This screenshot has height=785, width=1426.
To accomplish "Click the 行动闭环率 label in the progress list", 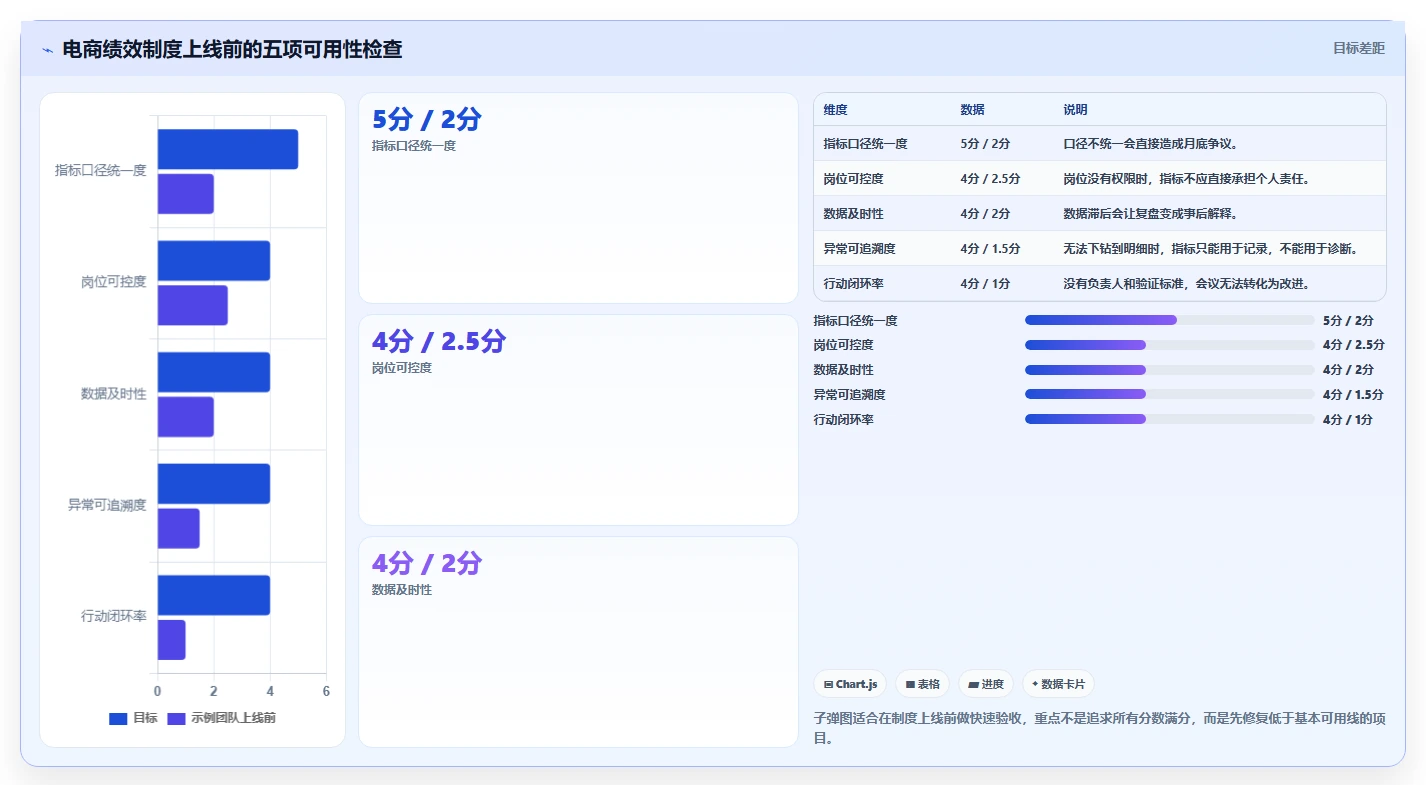I will tap(843, 420).
